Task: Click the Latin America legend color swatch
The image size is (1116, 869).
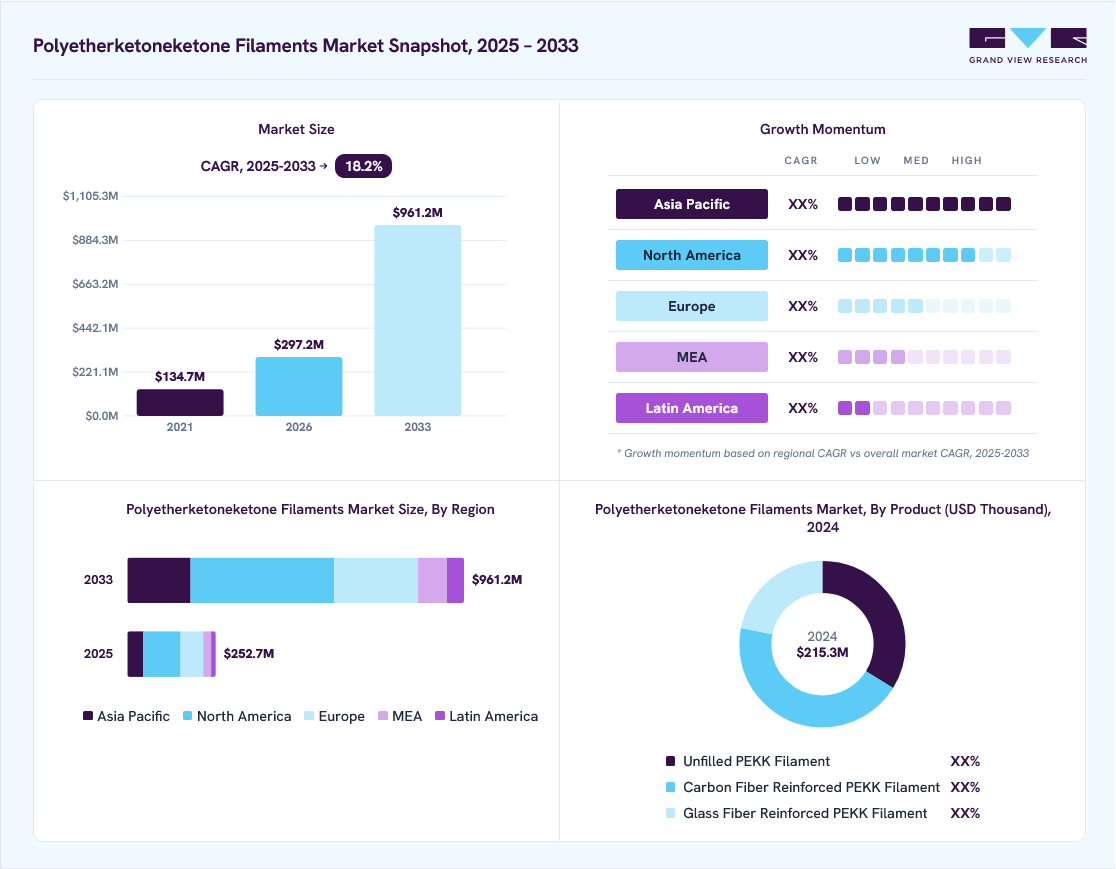Action: [x=440, y=716]
